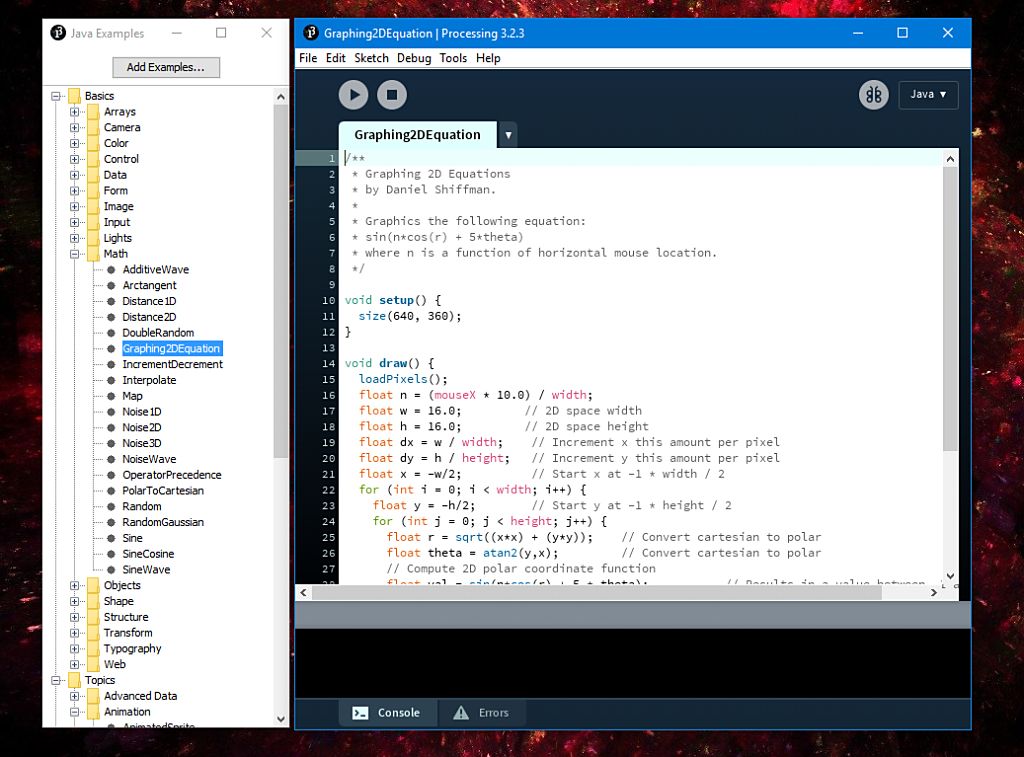Viewport: 1024px width, 757px height.
Task: Expand the Camera folder
Action: click(x=74, y=127)
